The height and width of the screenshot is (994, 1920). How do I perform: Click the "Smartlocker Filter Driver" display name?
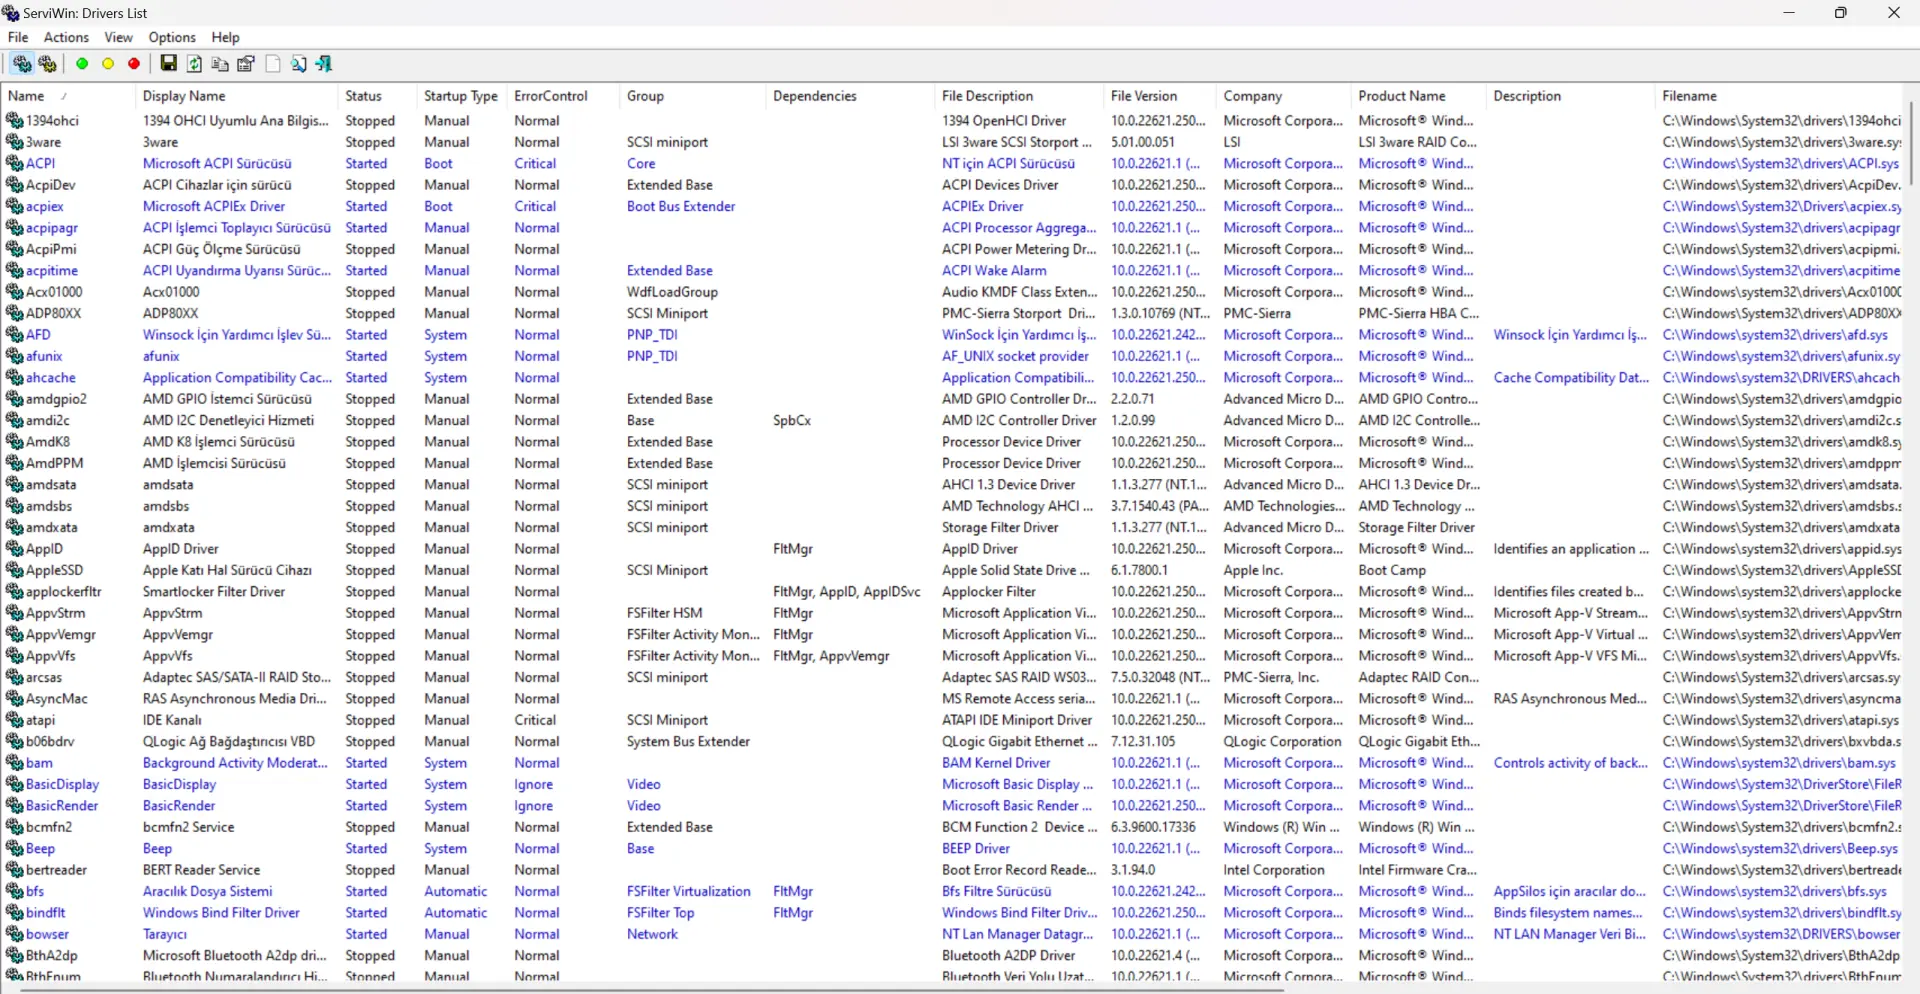214,592
